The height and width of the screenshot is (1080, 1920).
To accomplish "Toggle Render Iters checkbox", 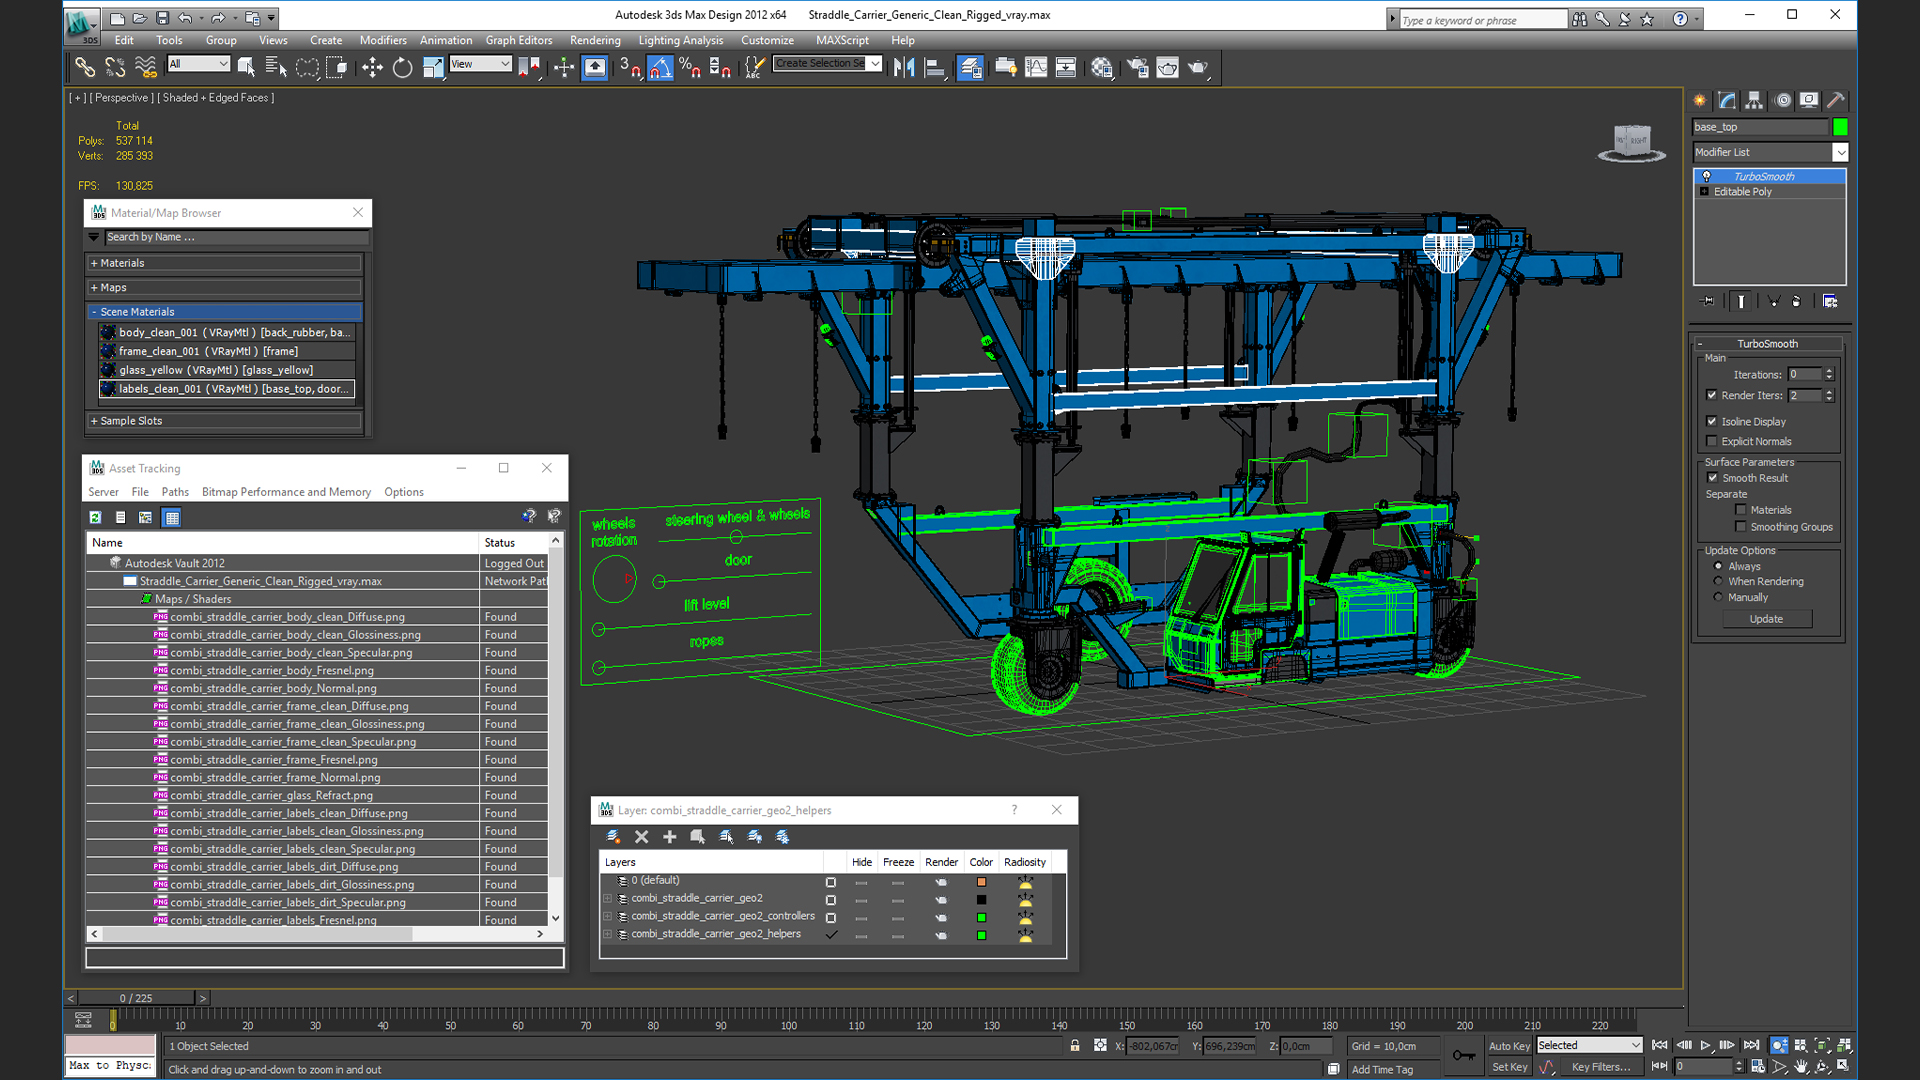I will point(1712,395).
